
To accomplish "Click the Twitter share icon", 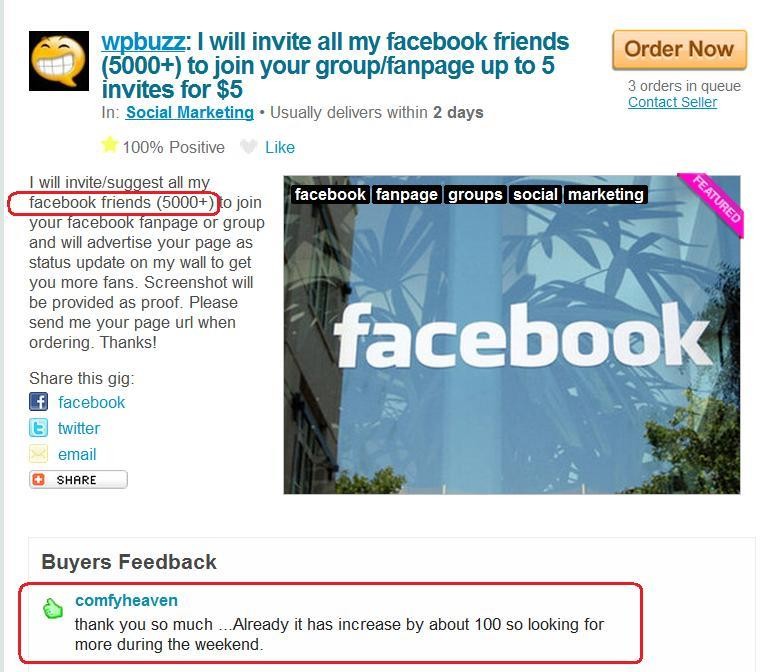I will [38, 428].
